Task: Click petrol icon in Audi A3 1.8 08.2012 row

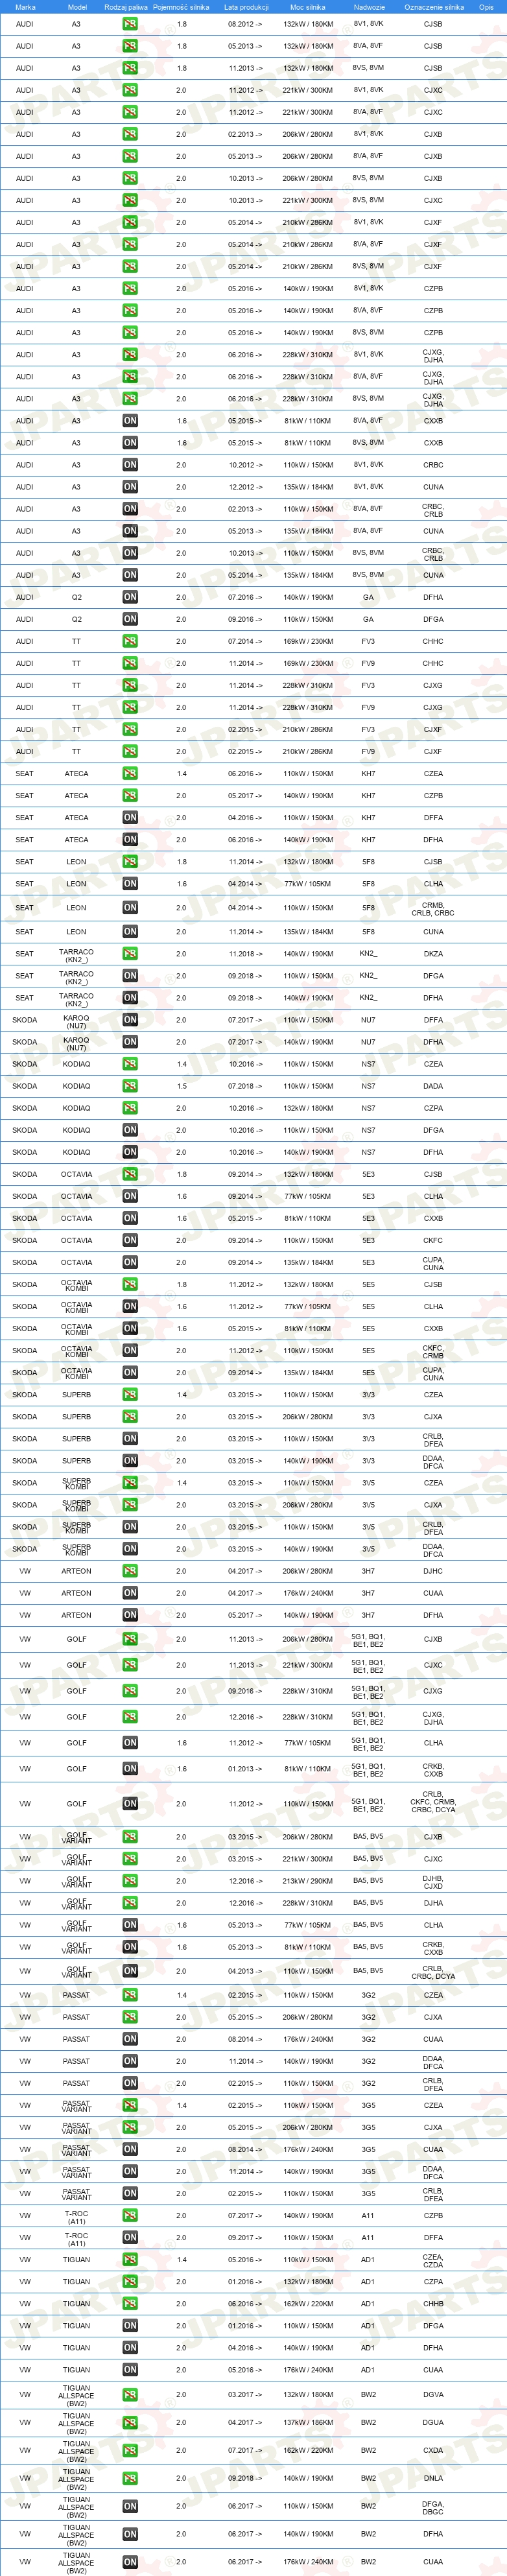Action: [130, 24]
